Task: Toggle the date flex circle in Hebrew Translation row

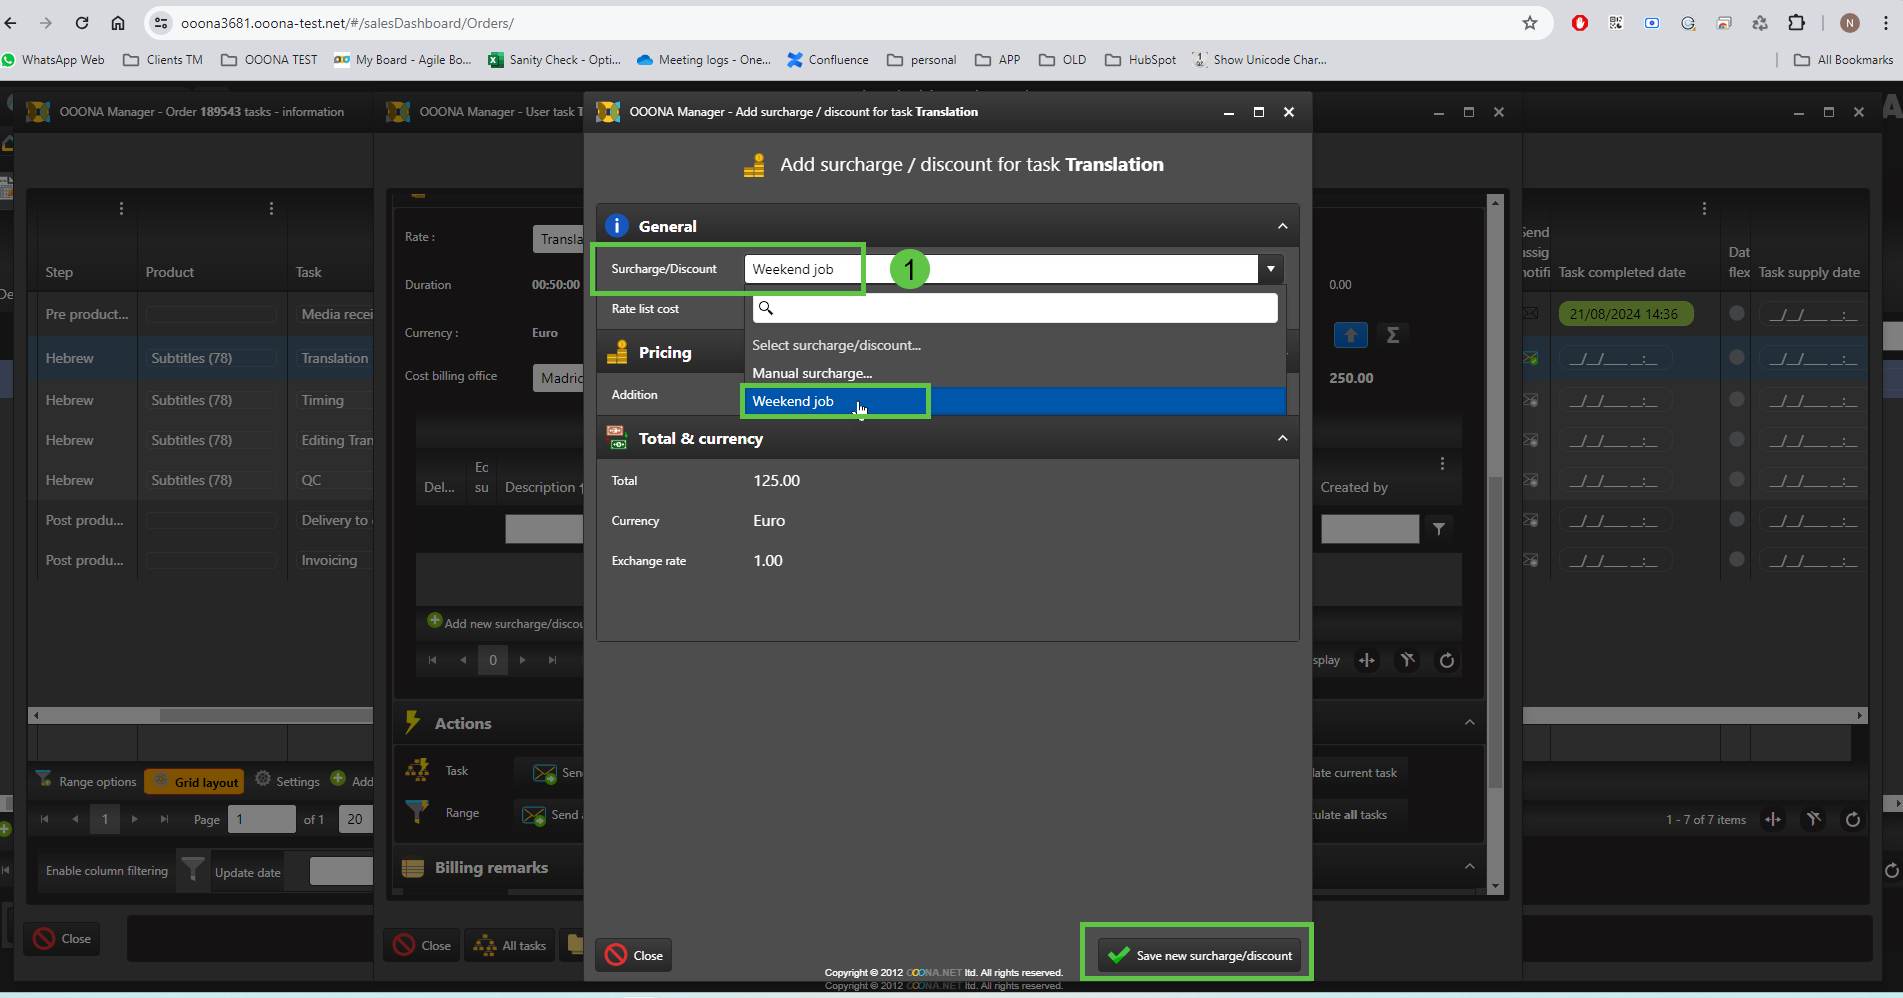Action: pyautogui.click(x=1737, y=357)
